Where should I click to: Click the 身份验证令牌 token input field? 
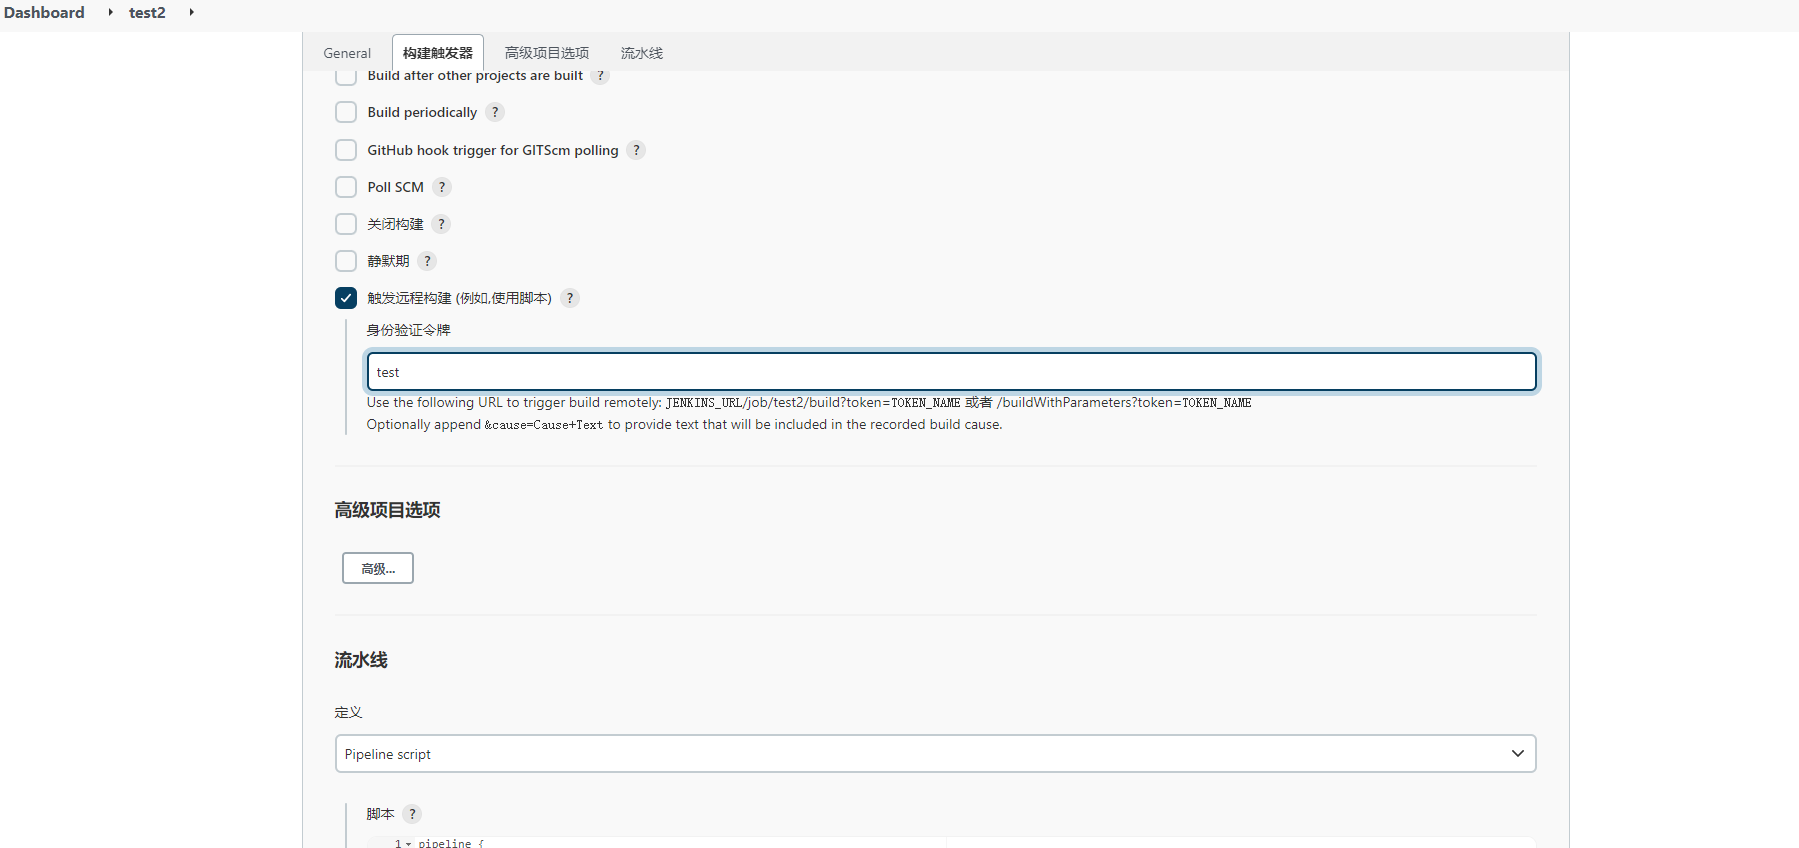pyautogui.click(x=950, y=372)
